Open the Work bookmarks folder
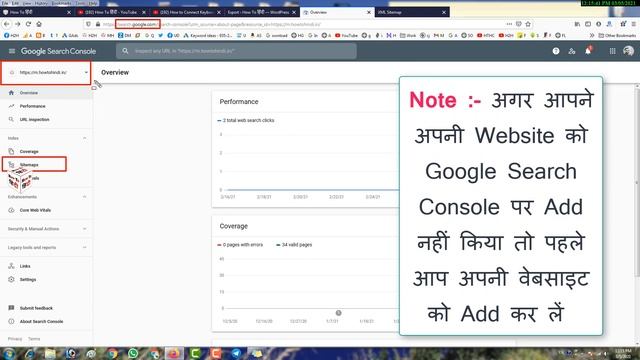Image resolution: width=640 pixels, height=360 pixels. pyautogui.click(x=408, y=36)
